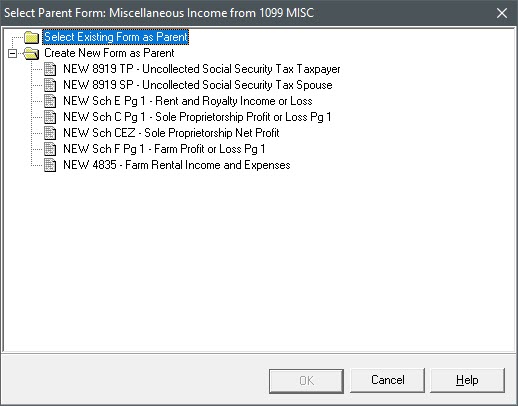Click the Select Existing Form folder icon
Image resolution: width=518 pixels, height=406 pixels.
[x=32, y=37]
